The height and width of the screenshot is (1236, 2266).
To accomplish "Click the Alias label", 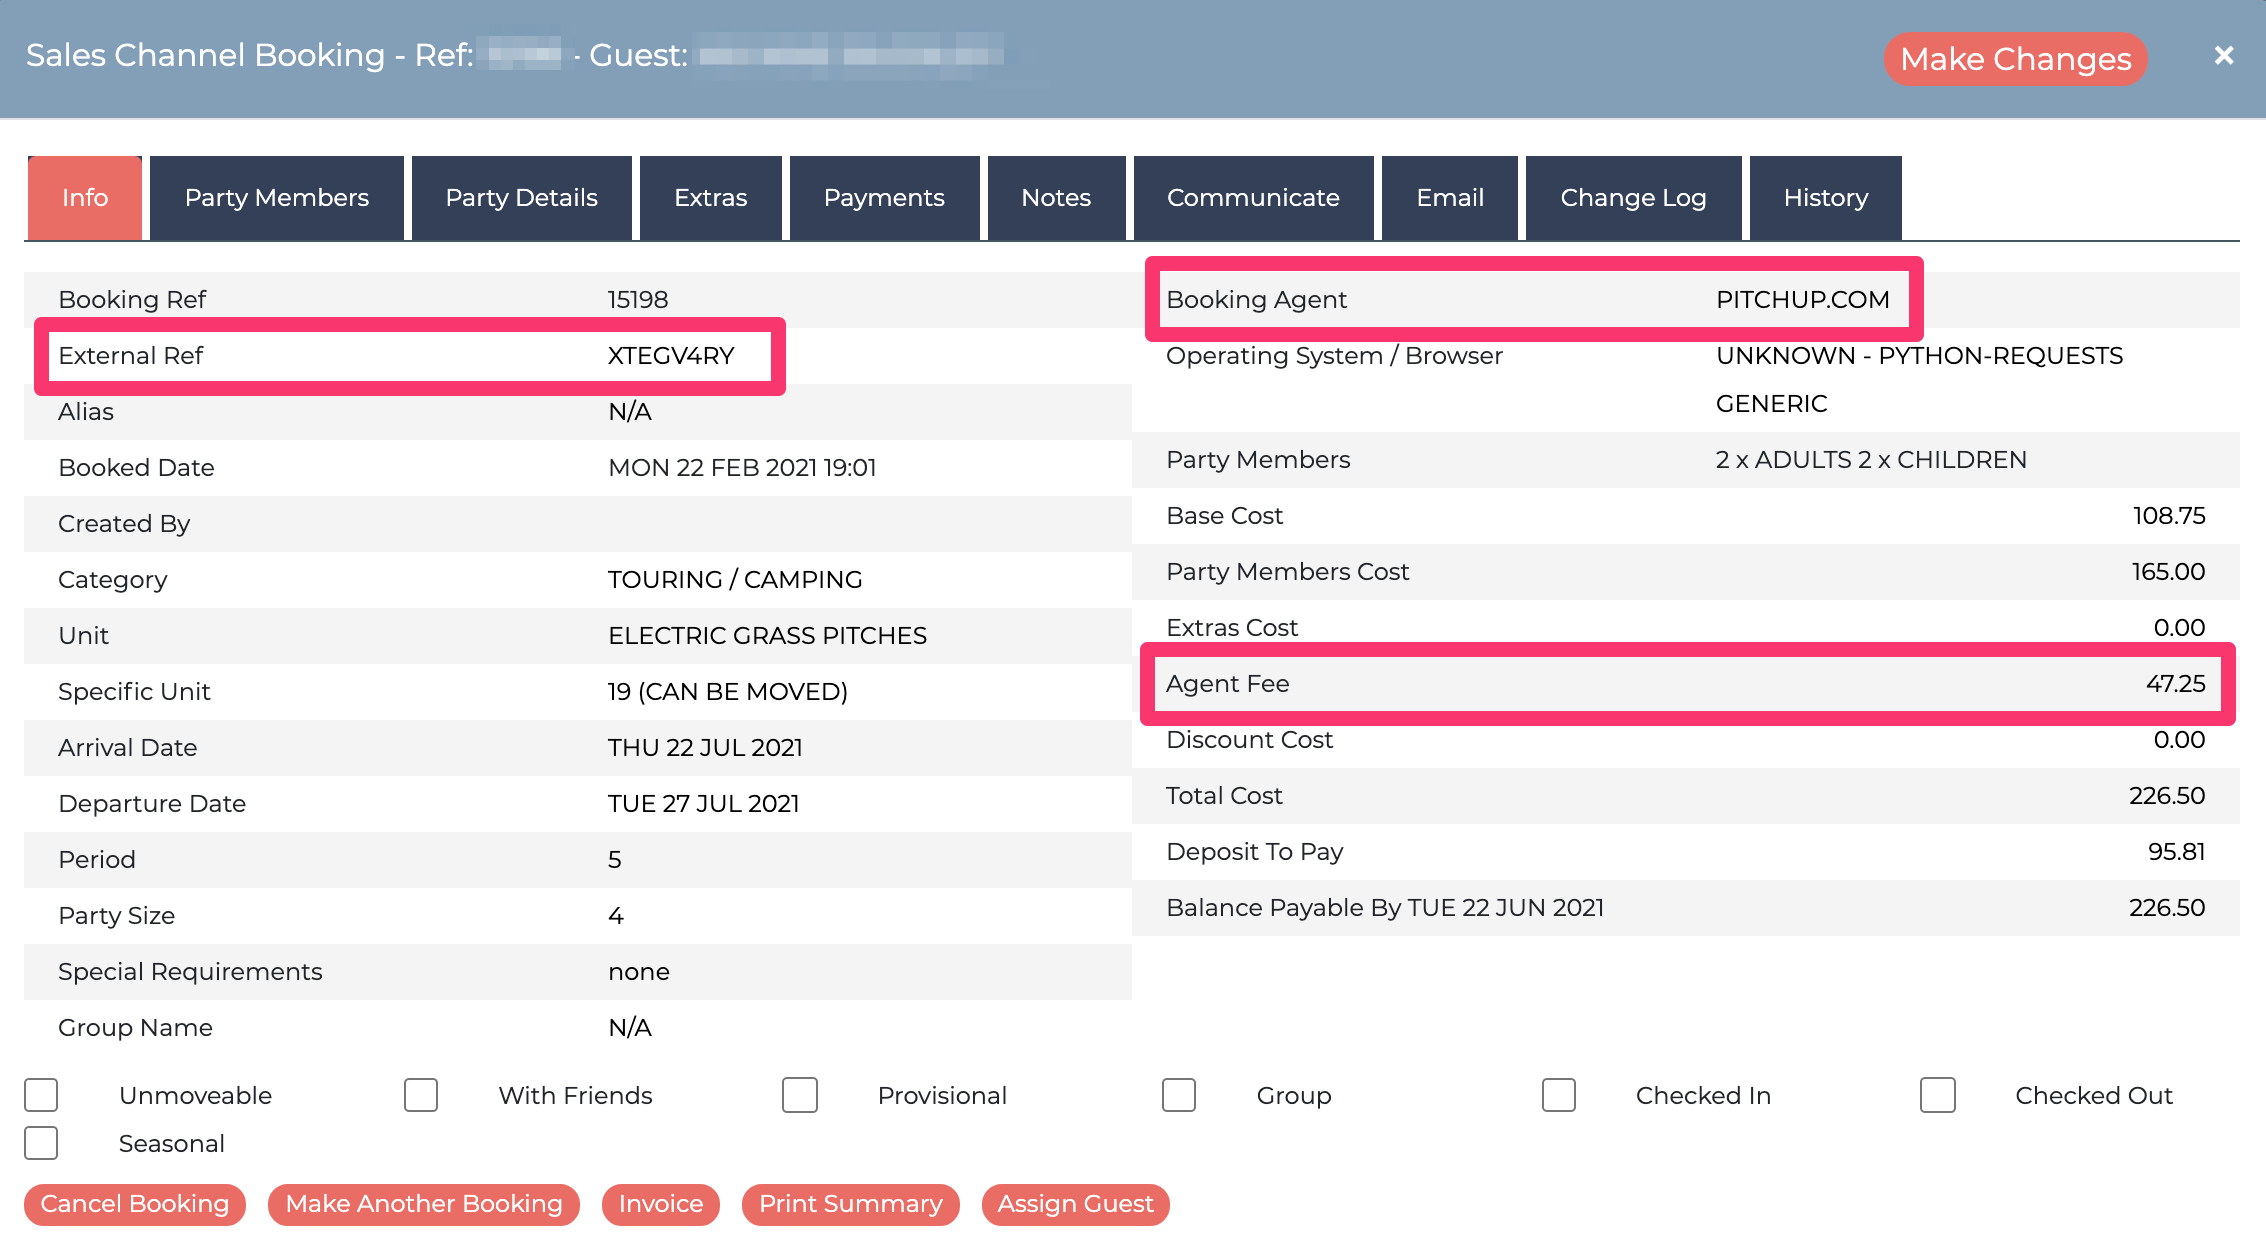I will (x=86, y=412).
